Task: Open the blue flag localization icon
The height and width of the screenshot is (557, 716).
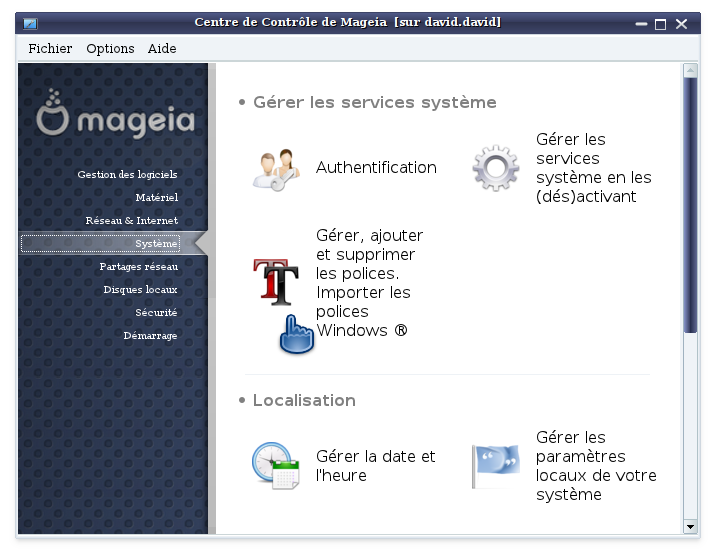Action: coord(496,466)
